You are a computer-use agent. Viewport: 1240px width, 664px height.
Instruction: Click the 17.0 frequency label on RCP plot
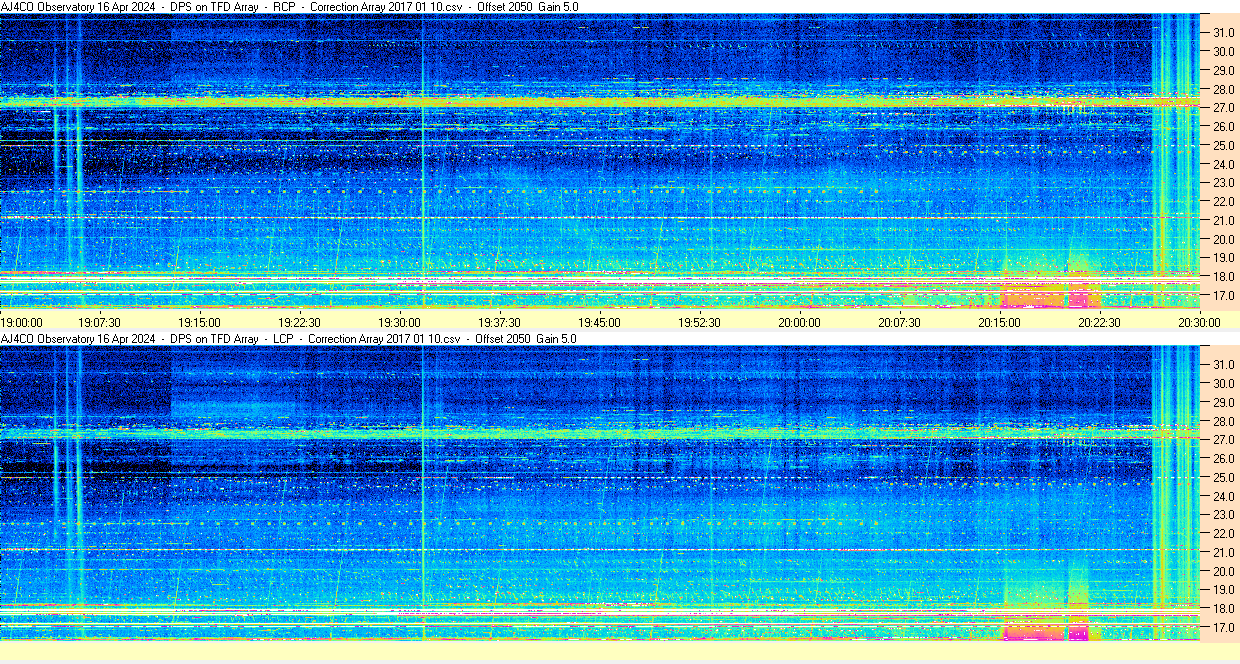coord(1224,296)
